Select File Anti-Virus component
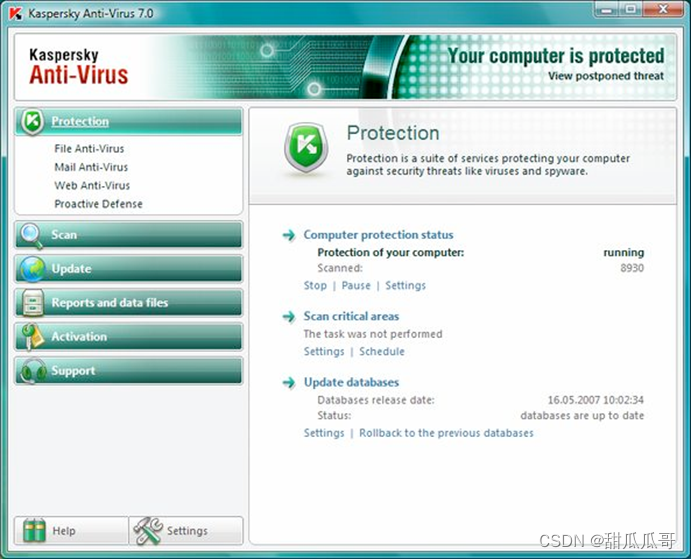 tap(89, 149)
